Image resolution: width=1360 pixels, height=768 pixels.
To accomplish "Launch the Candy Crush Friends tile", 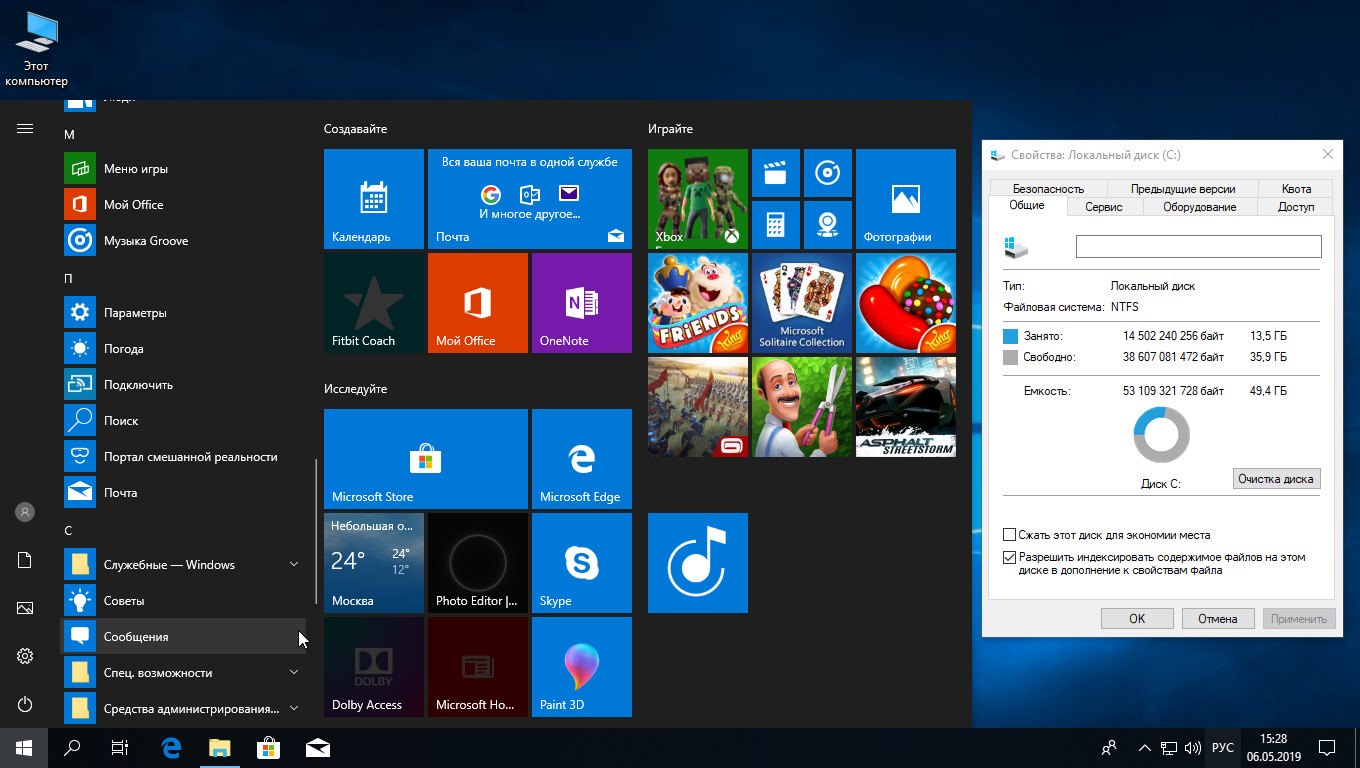I will click(698, 303).
